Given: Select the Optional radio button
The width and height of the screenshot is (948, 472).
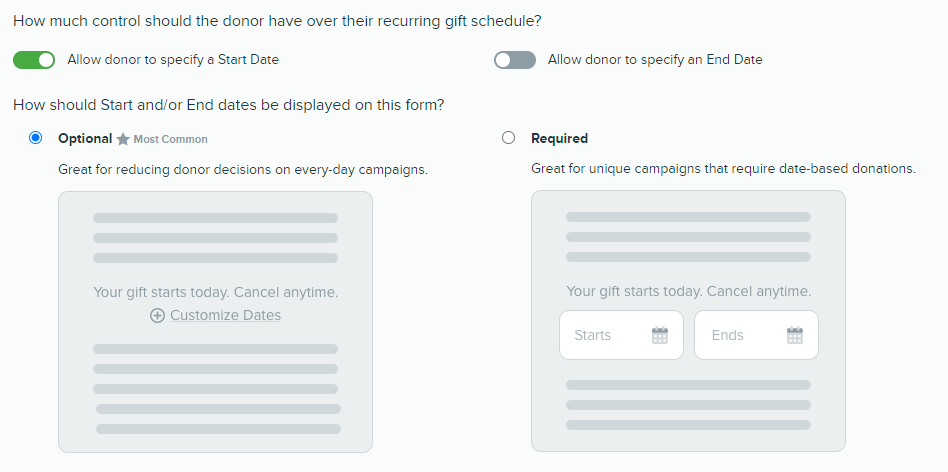Looking at the screenshot, I should coord(36,138).
